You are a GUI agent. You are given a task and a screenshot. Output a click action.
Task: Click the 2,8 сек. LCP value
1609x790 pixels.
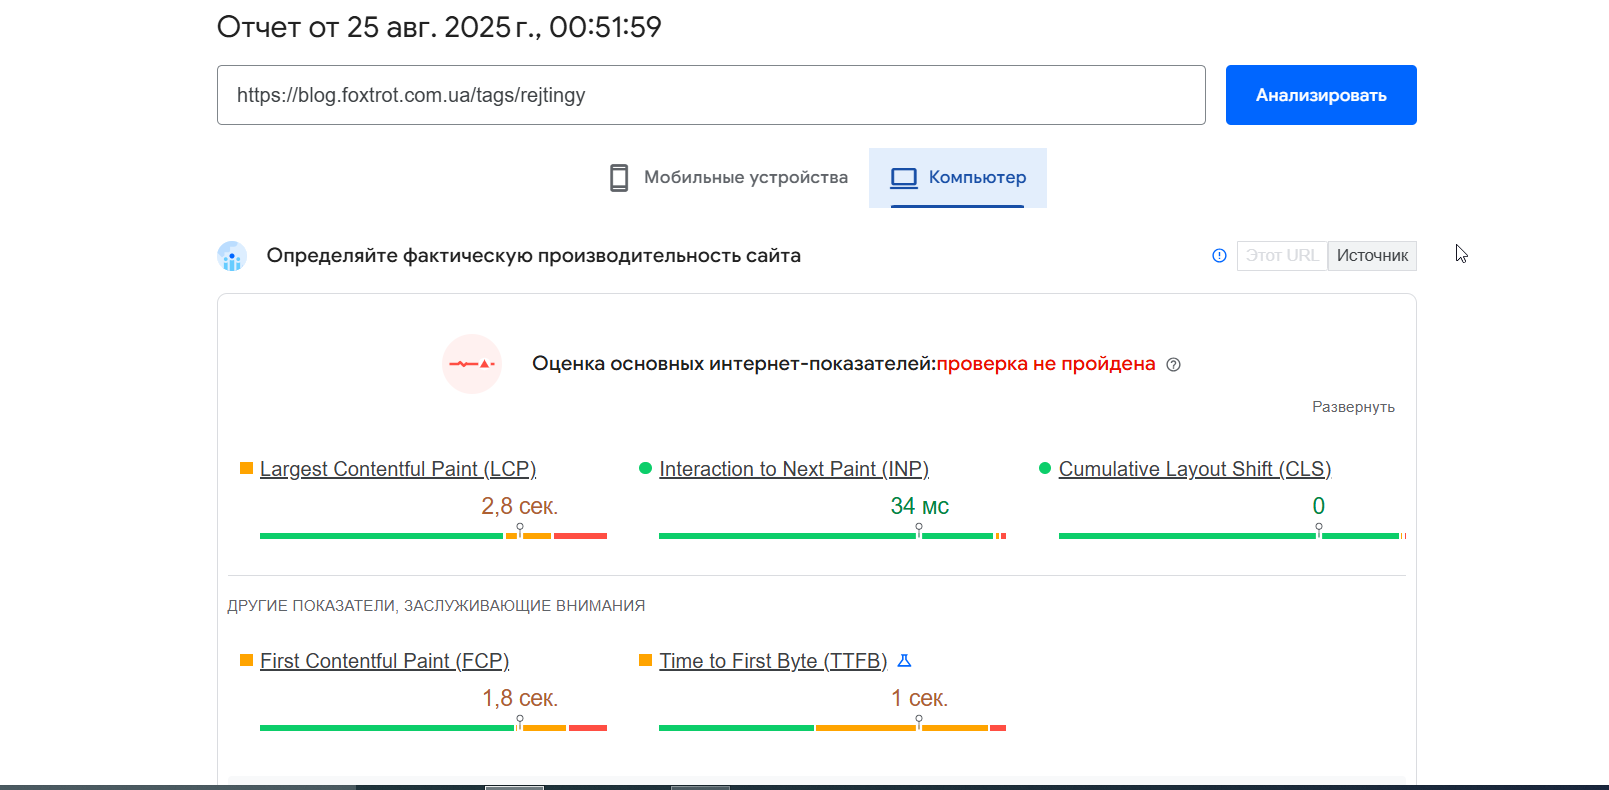tap(520, 506)
